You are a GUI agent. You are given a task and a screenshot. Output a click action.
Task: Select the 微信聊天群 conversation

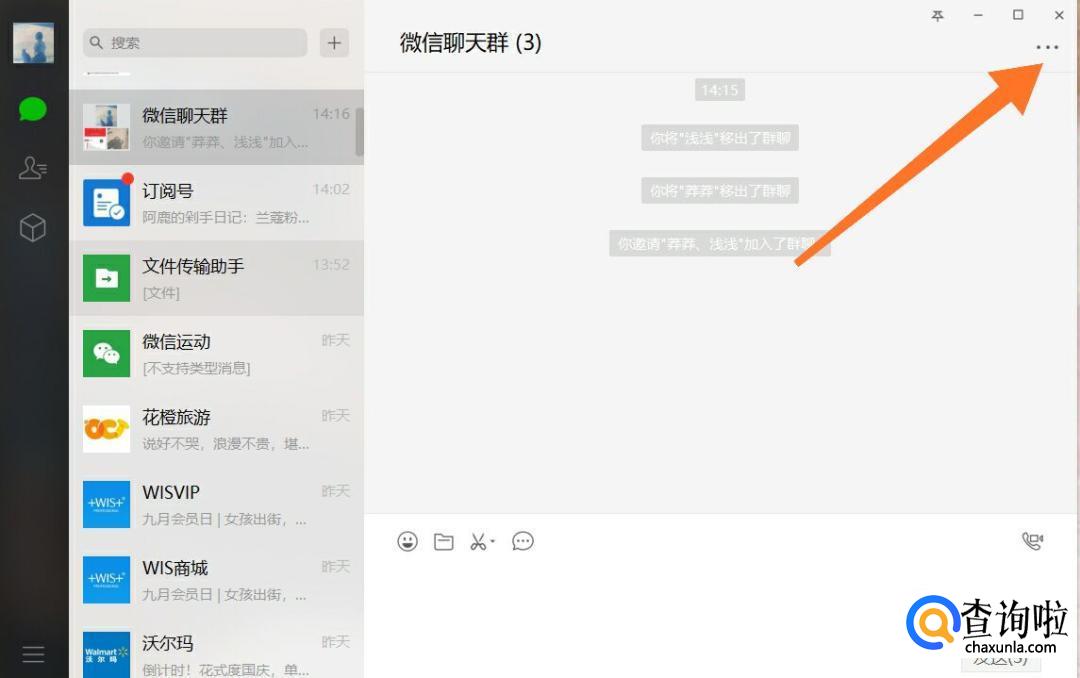(x=216, y=127)
